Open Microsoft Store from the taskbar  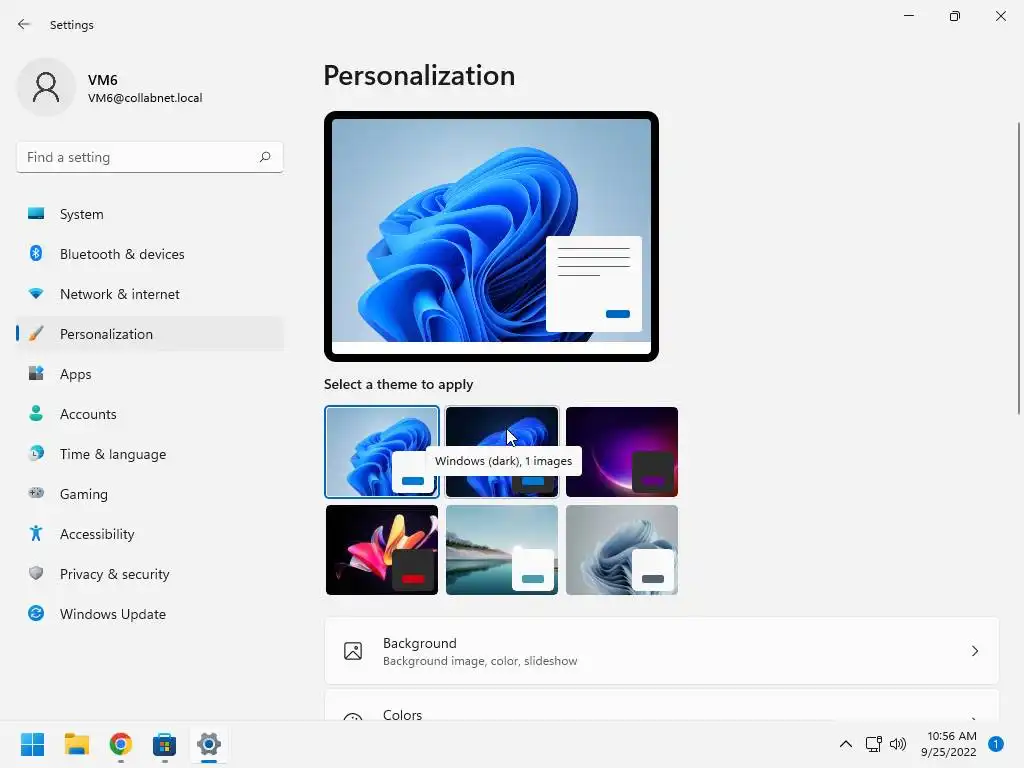tap(165, 744)
